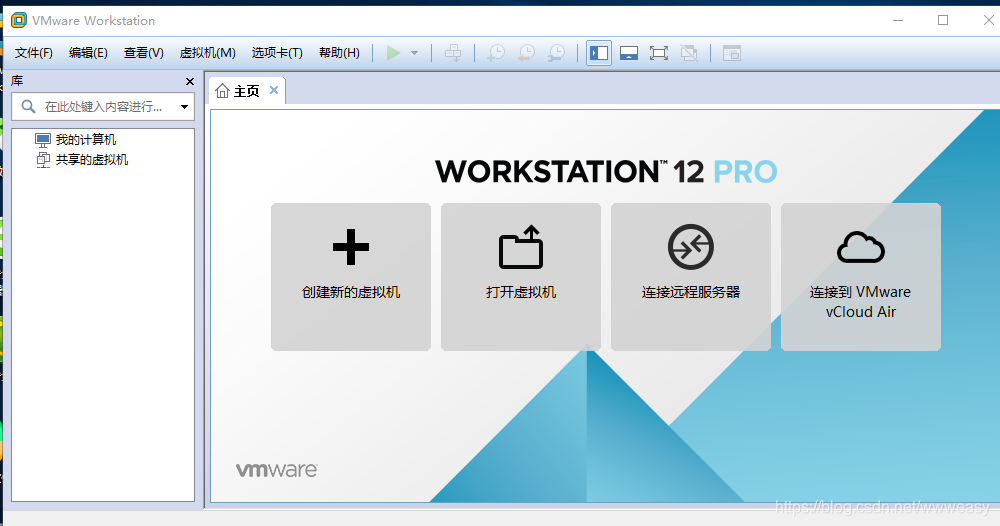1000x526 pixels.
Task: Minimize the VMware Workstation window
Action: (898, 20)
